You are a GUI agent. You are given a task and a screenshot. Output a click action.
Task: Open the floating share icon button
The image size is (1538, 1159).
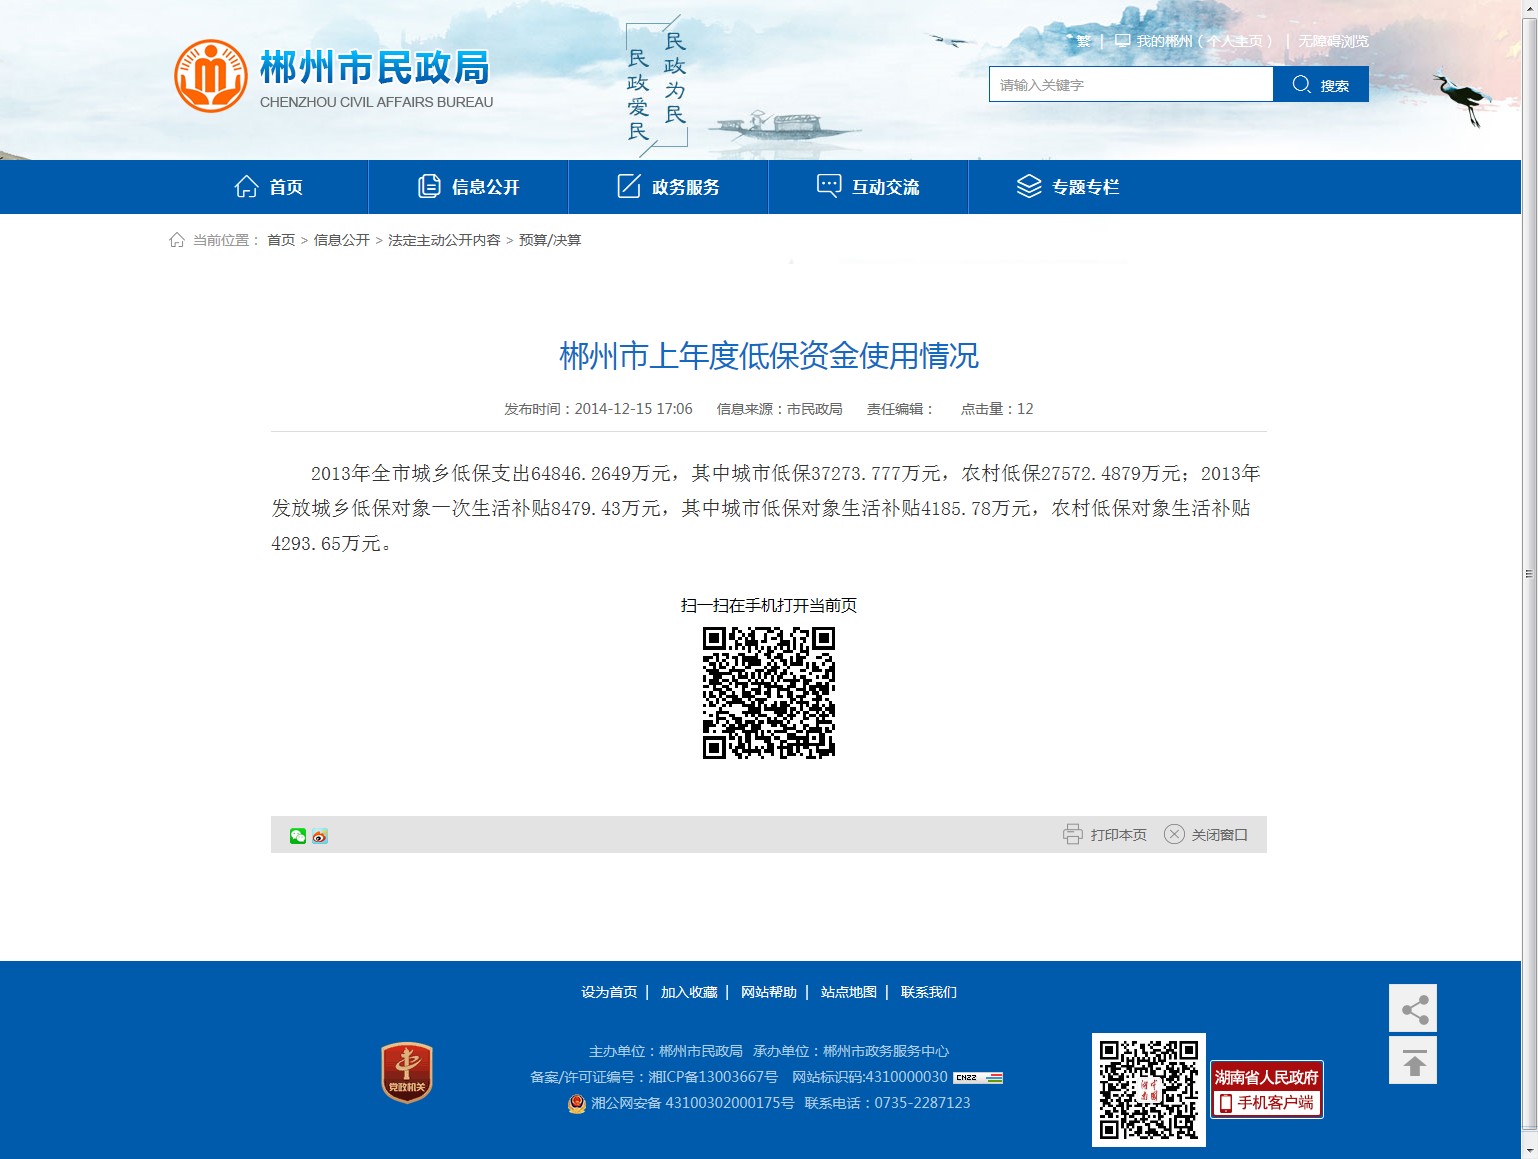coord(1413,1008)
